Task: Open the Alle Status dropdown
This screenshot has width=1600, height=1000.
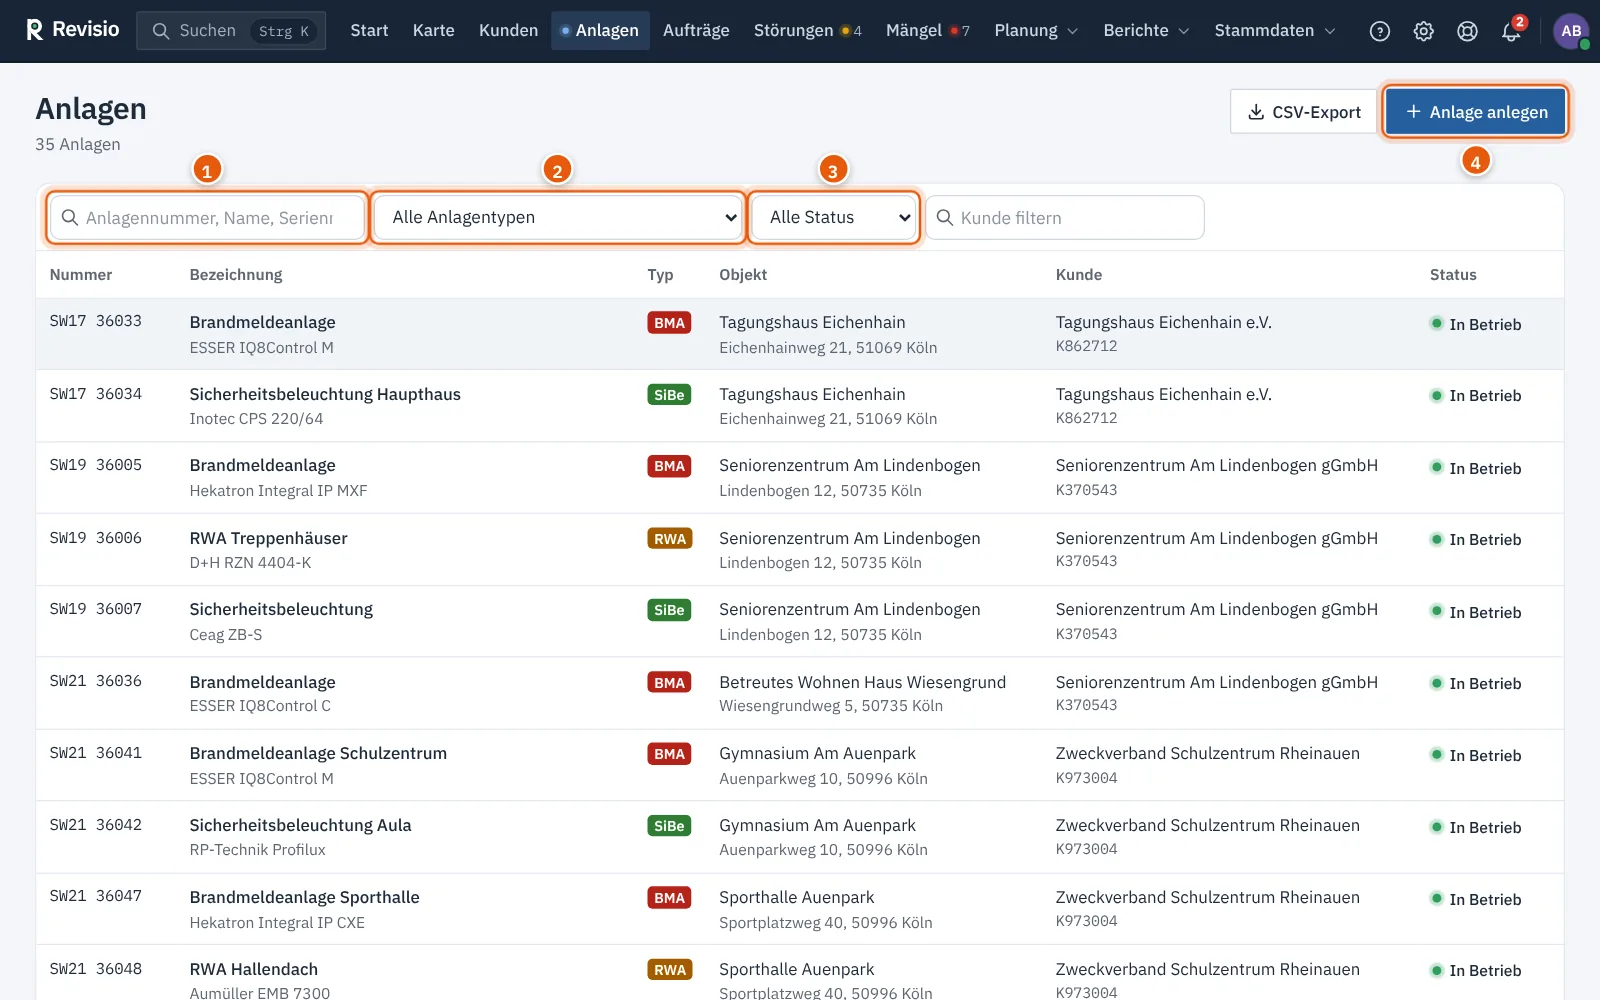Action: [x=834, y=217]
